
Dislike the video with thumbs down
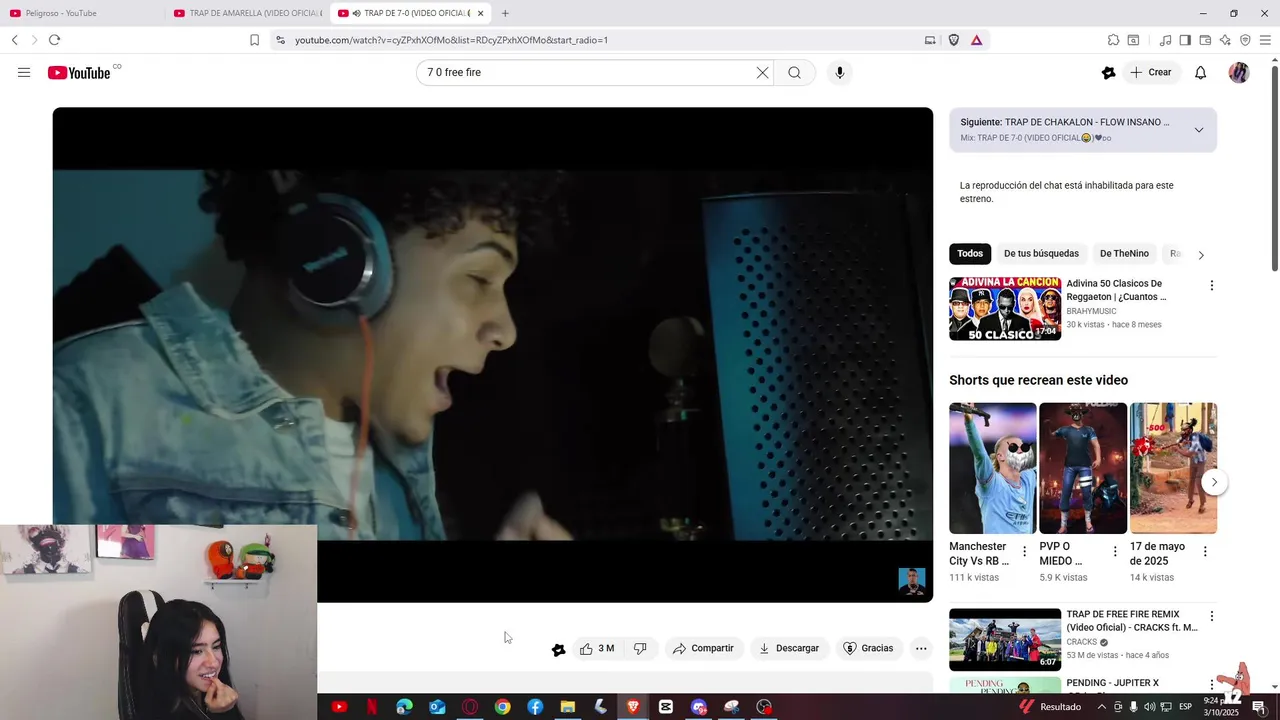[x=640, y=648]
